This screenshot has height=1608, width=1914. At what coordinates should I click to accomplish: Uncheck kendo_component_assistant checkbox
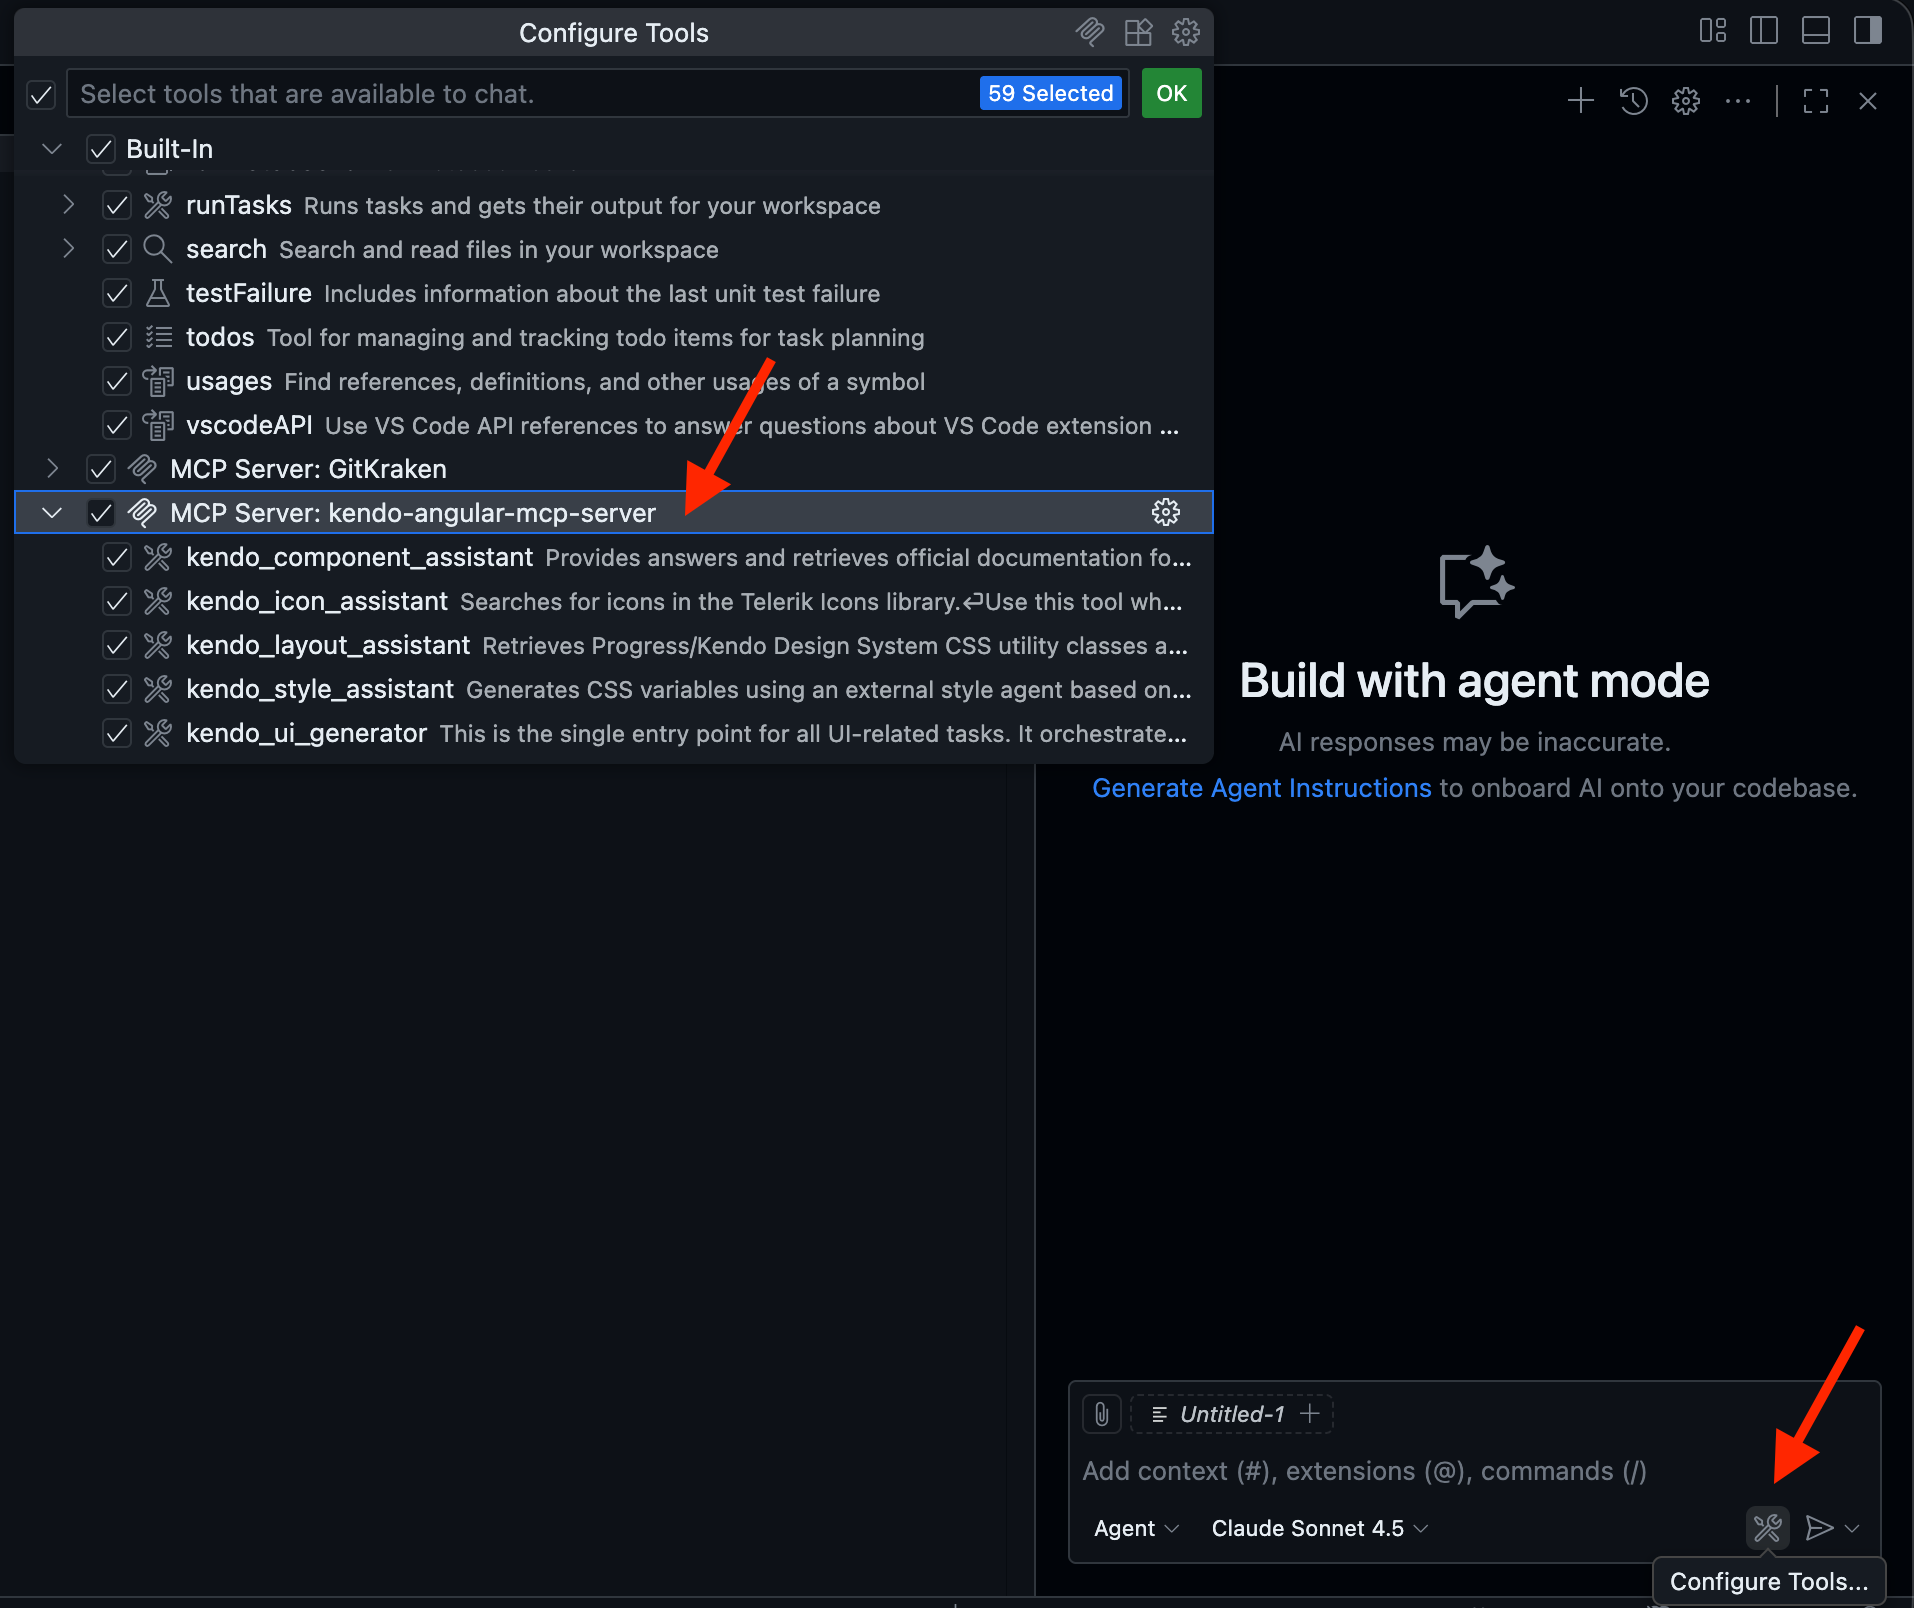point(117,557)
